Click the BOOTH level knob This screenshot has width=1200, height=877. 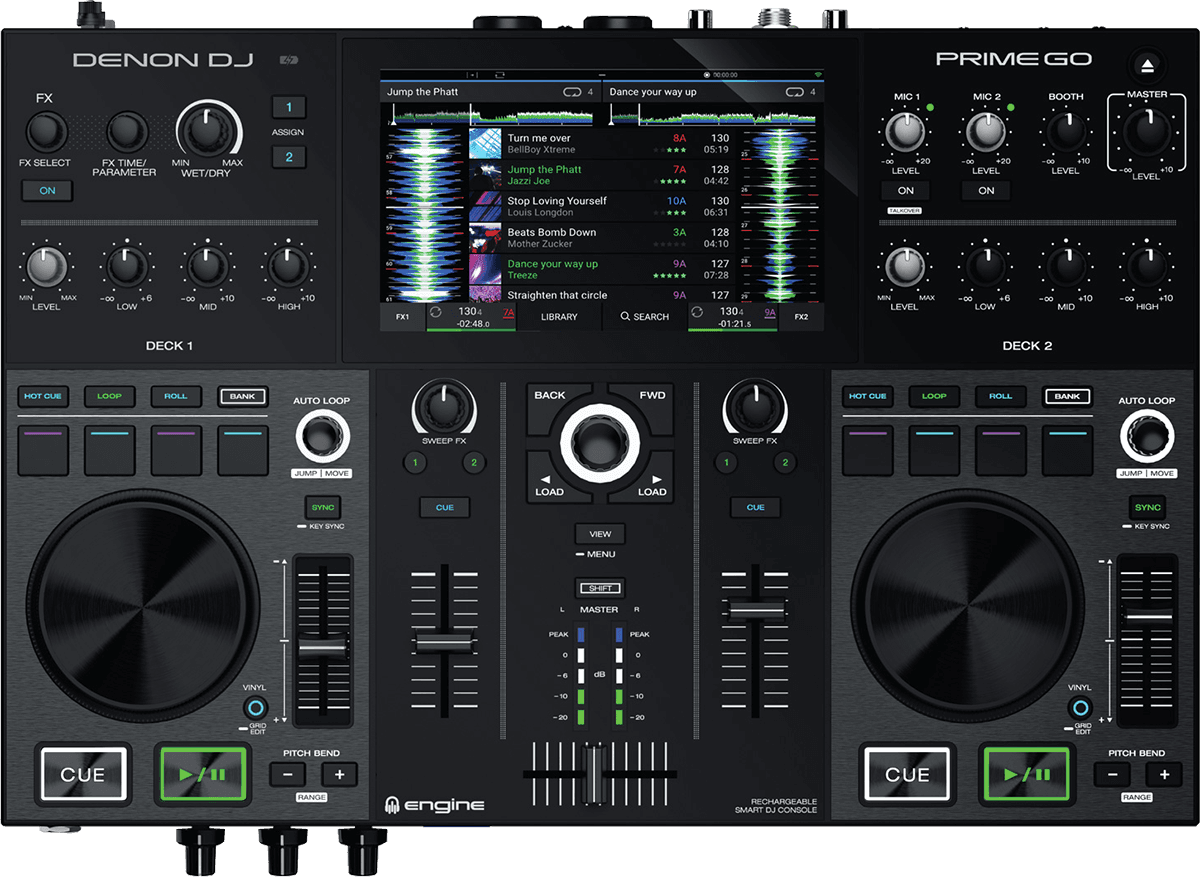[x=1065, y=131]
